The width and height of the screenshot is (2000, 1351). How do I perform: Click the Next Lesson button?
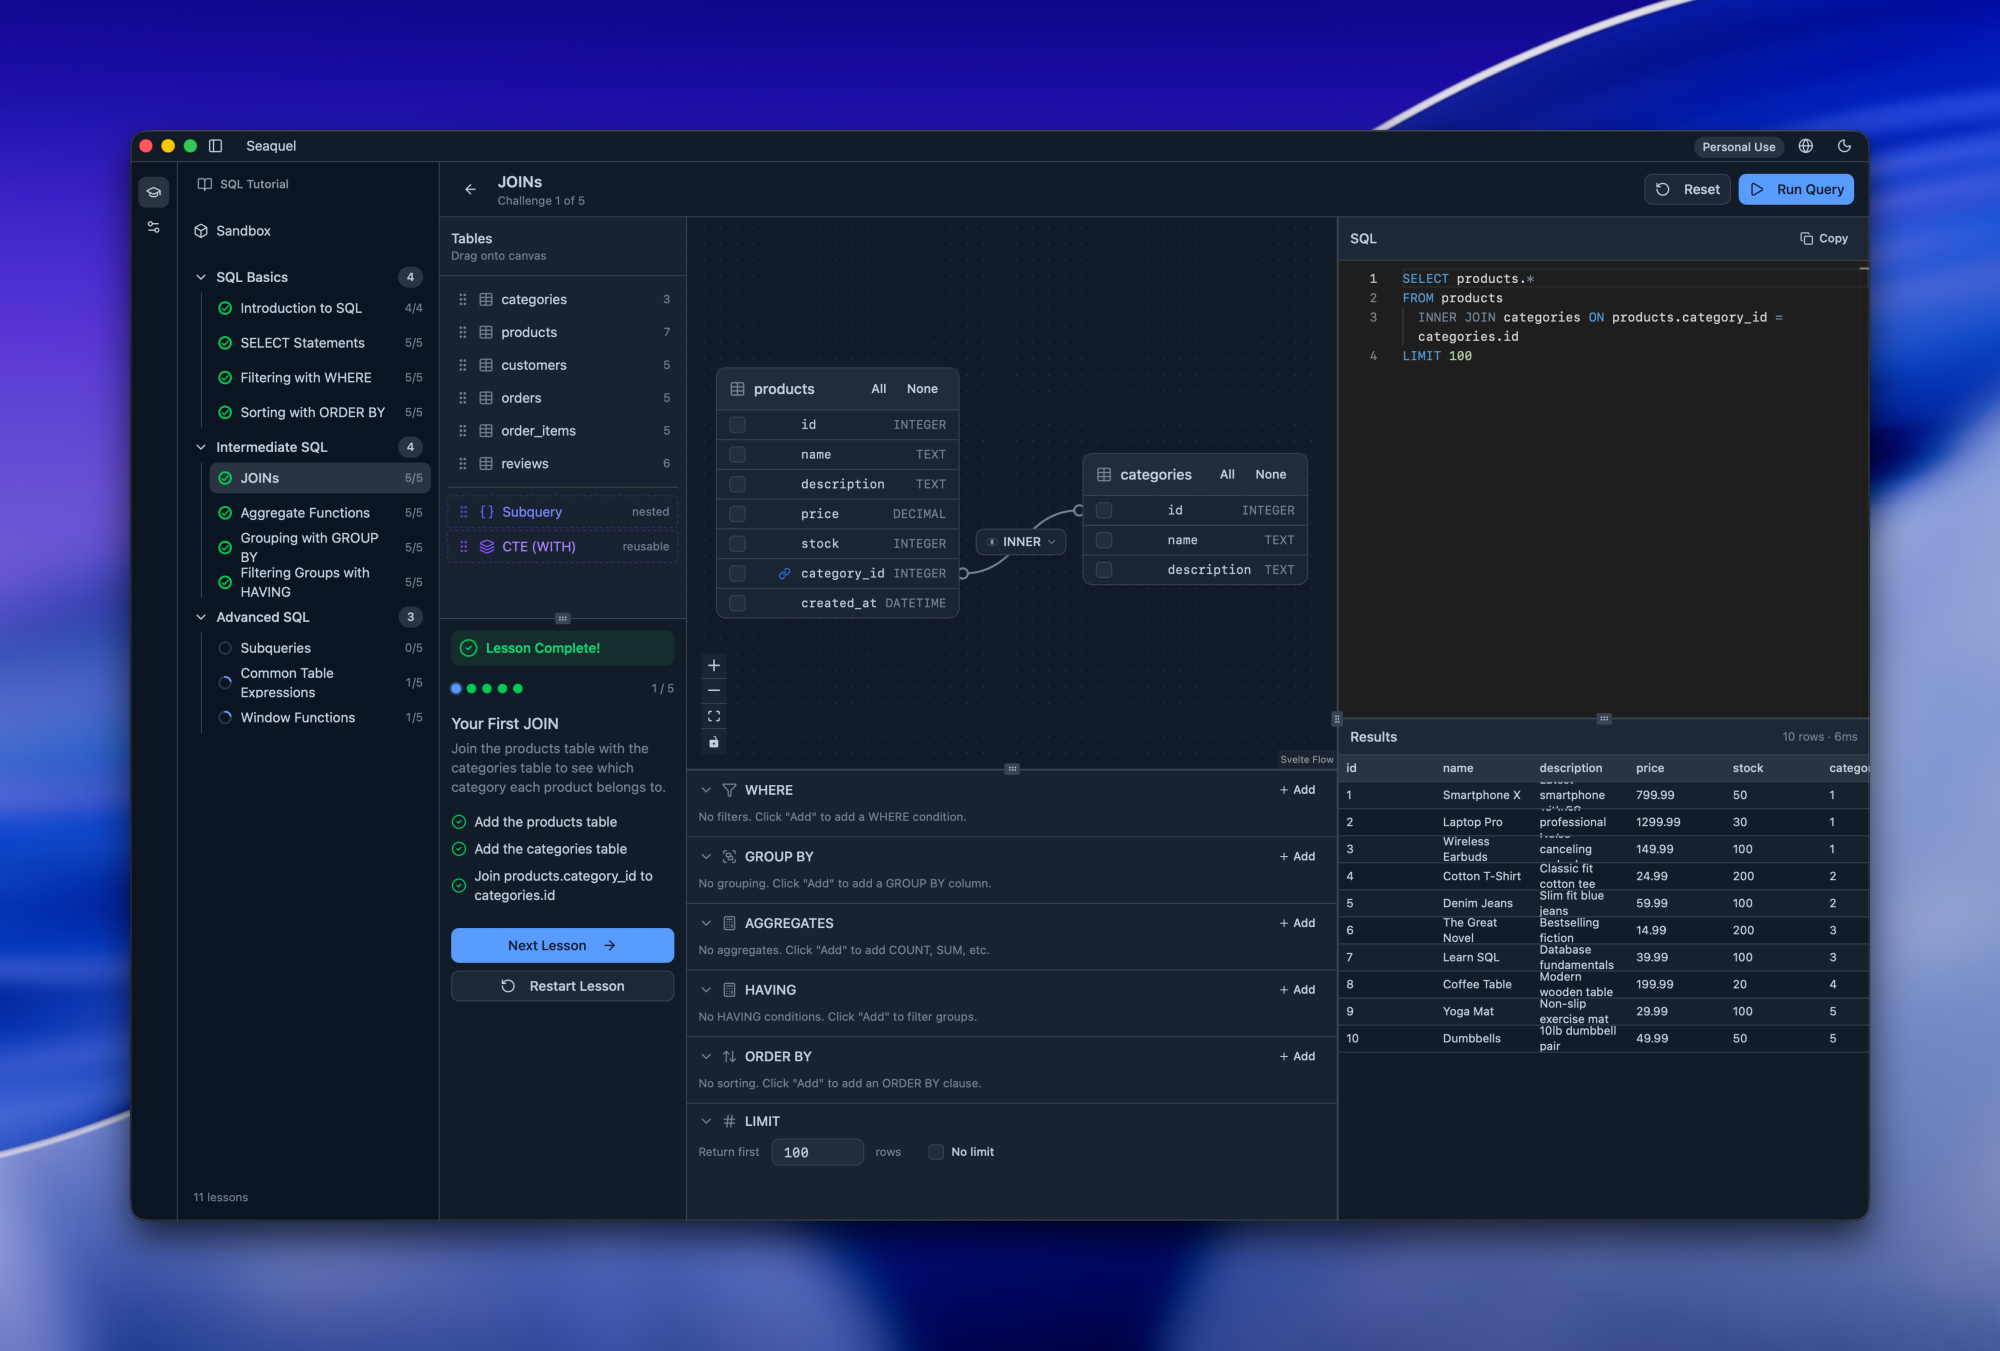point(562,945)
